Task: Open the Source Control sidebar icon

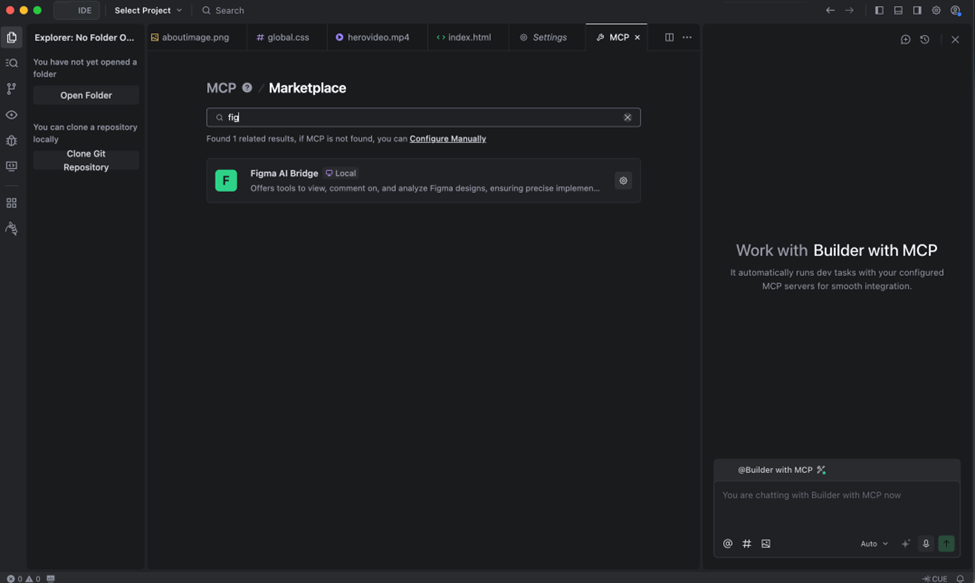Action: [12, 89]
